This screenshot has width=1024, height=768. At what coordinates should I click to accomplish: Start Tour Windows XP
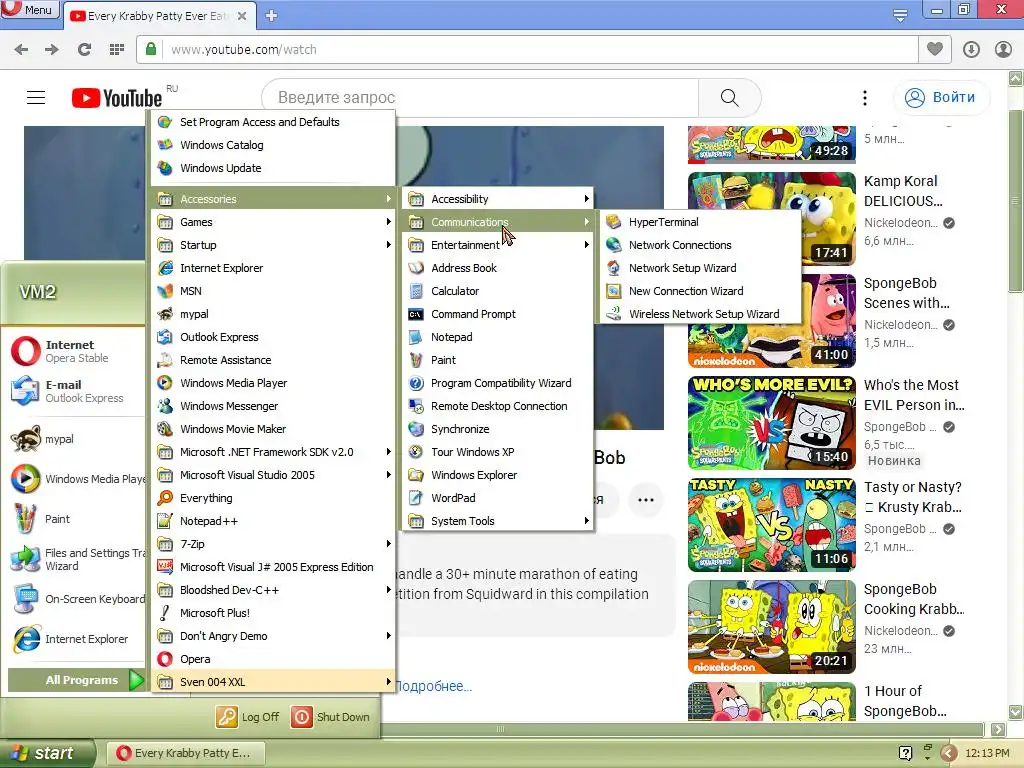[498, 452]
